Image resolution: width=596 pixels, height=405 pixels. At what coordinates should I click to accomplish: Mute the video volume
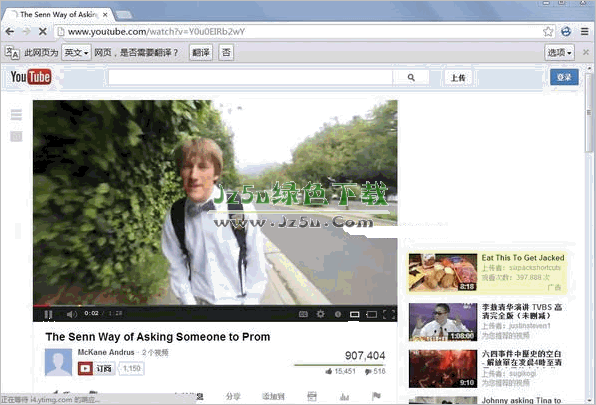(71, 314)
